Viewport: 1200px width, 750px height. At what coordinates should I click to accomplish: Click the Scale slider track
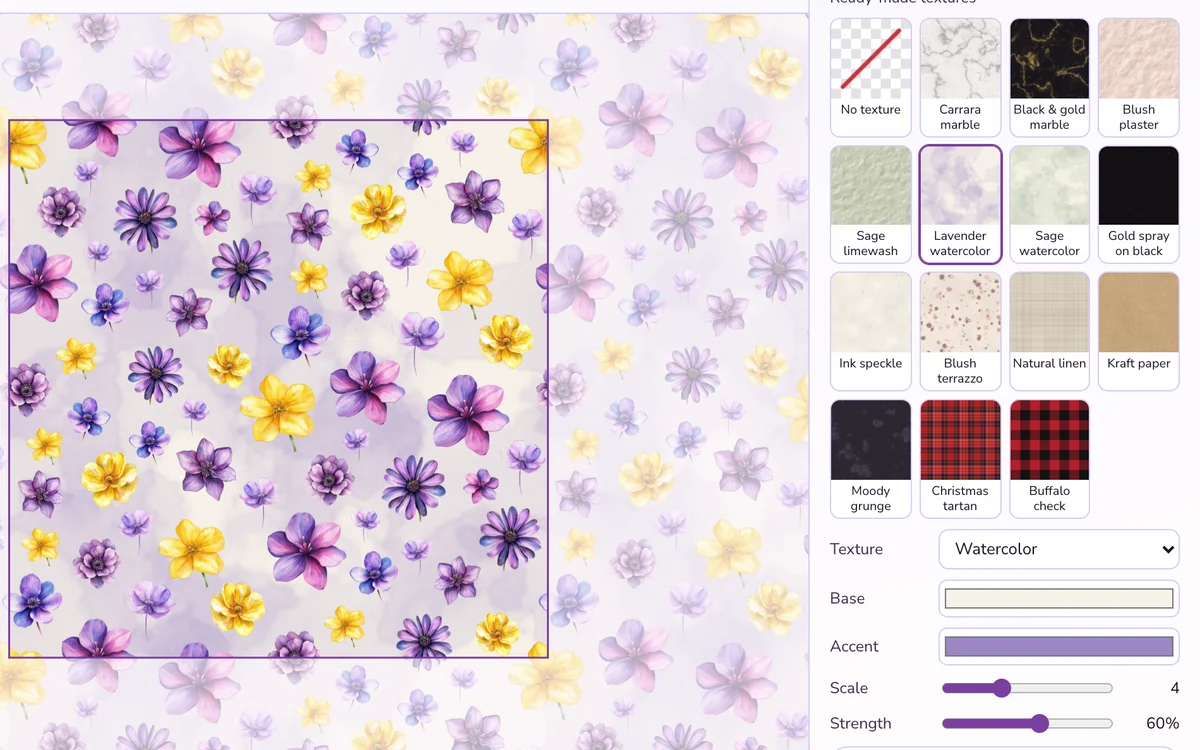pyautogui.click(x=1027, y=688)
